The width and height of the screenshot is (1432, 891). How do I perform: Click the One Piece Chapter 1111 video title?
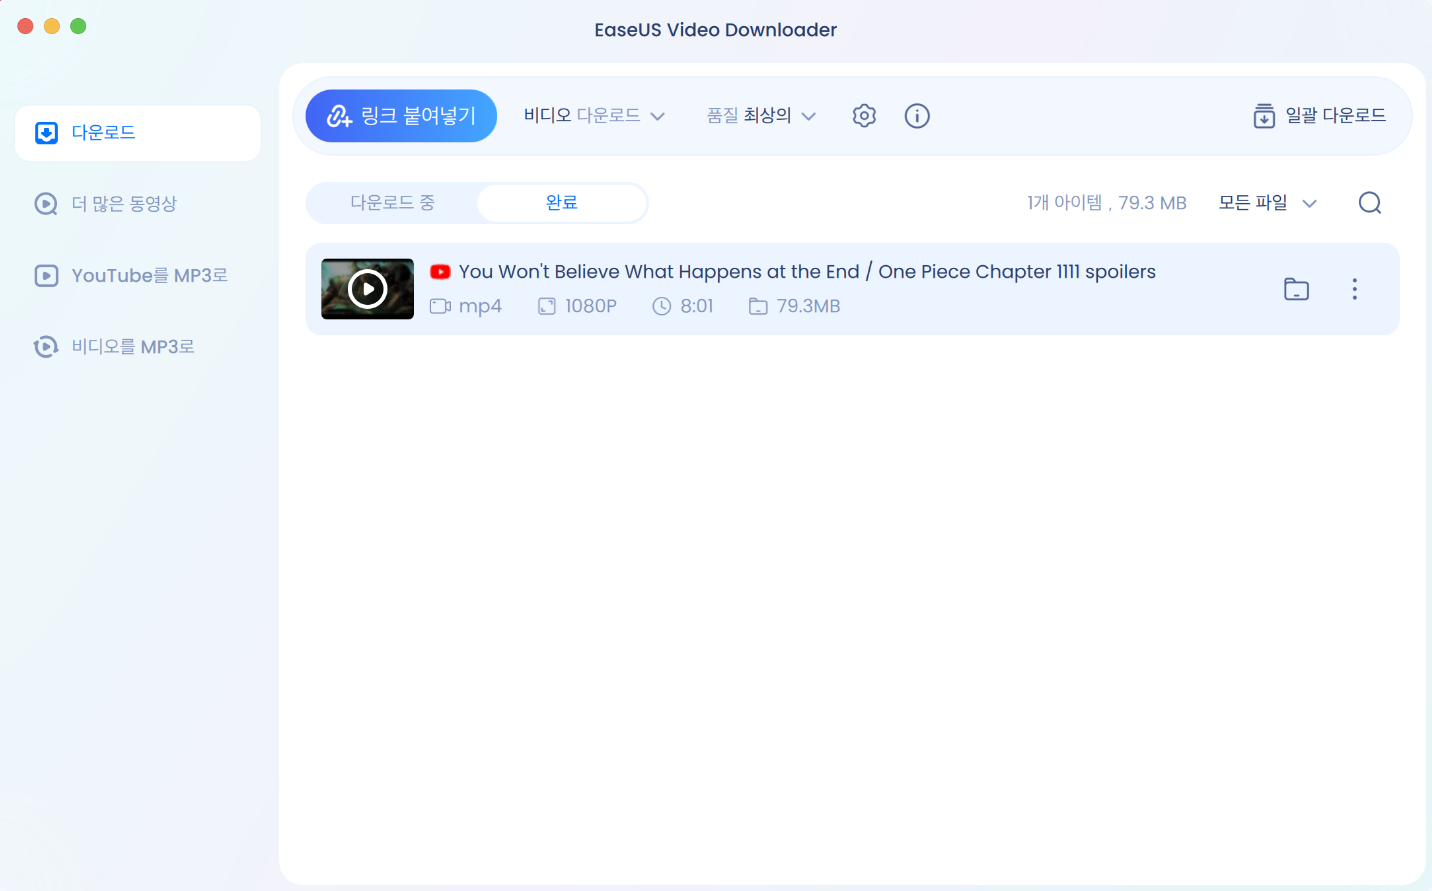(807, 272)
